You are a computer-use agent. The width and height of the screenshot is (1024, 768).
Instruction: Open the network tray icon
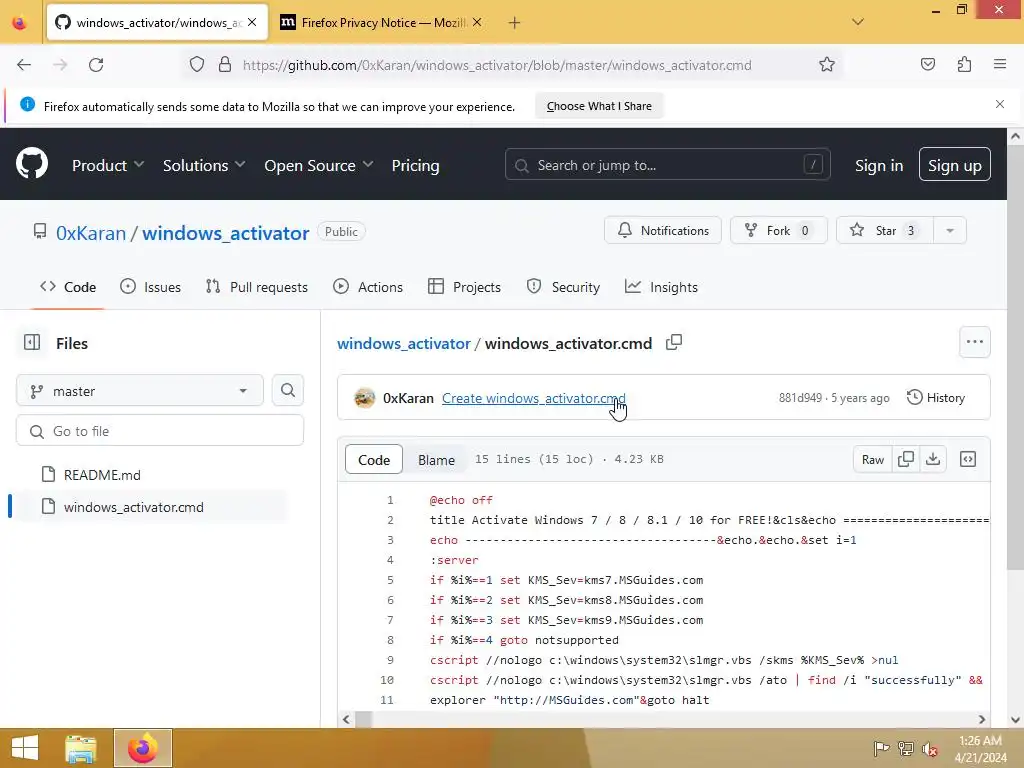coord(906,749)
